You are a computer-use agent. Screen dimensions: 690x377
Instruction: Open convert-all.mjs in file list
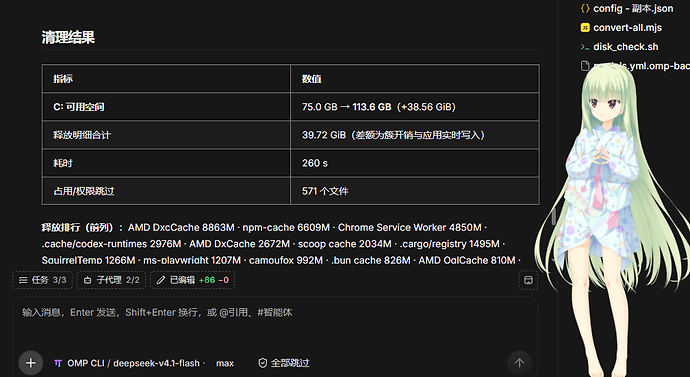pyautogui.click(x=627, y=28)
